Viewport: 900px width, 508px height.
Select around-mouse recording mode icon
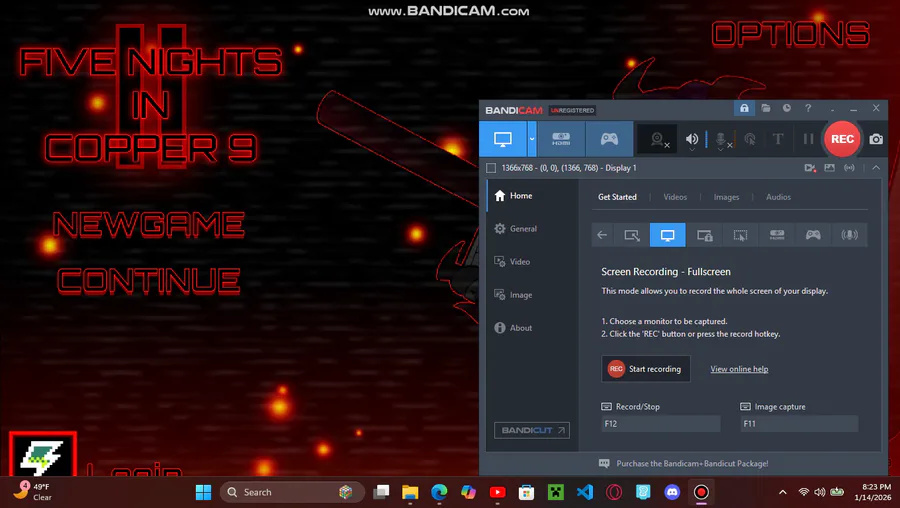coord(740,235)
